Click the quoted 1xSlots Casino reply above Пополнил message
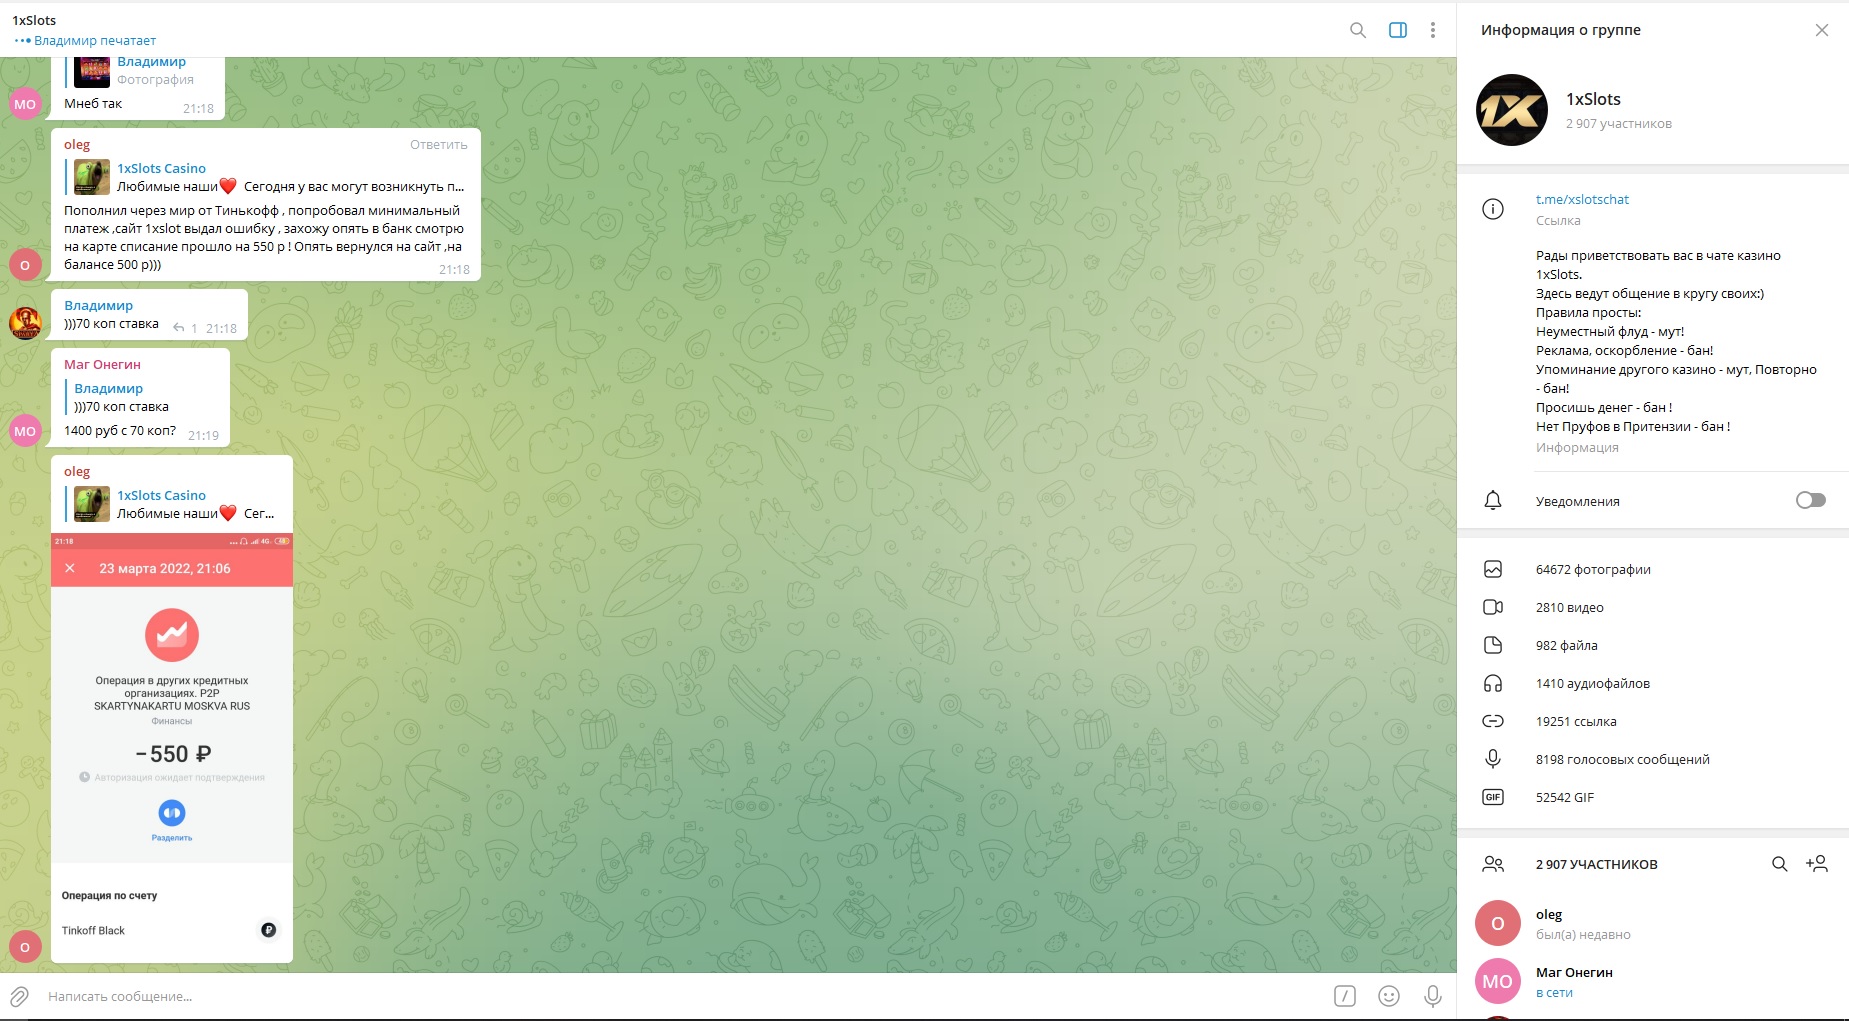This screenshot has height=1021, width=1849. point(268,177)
